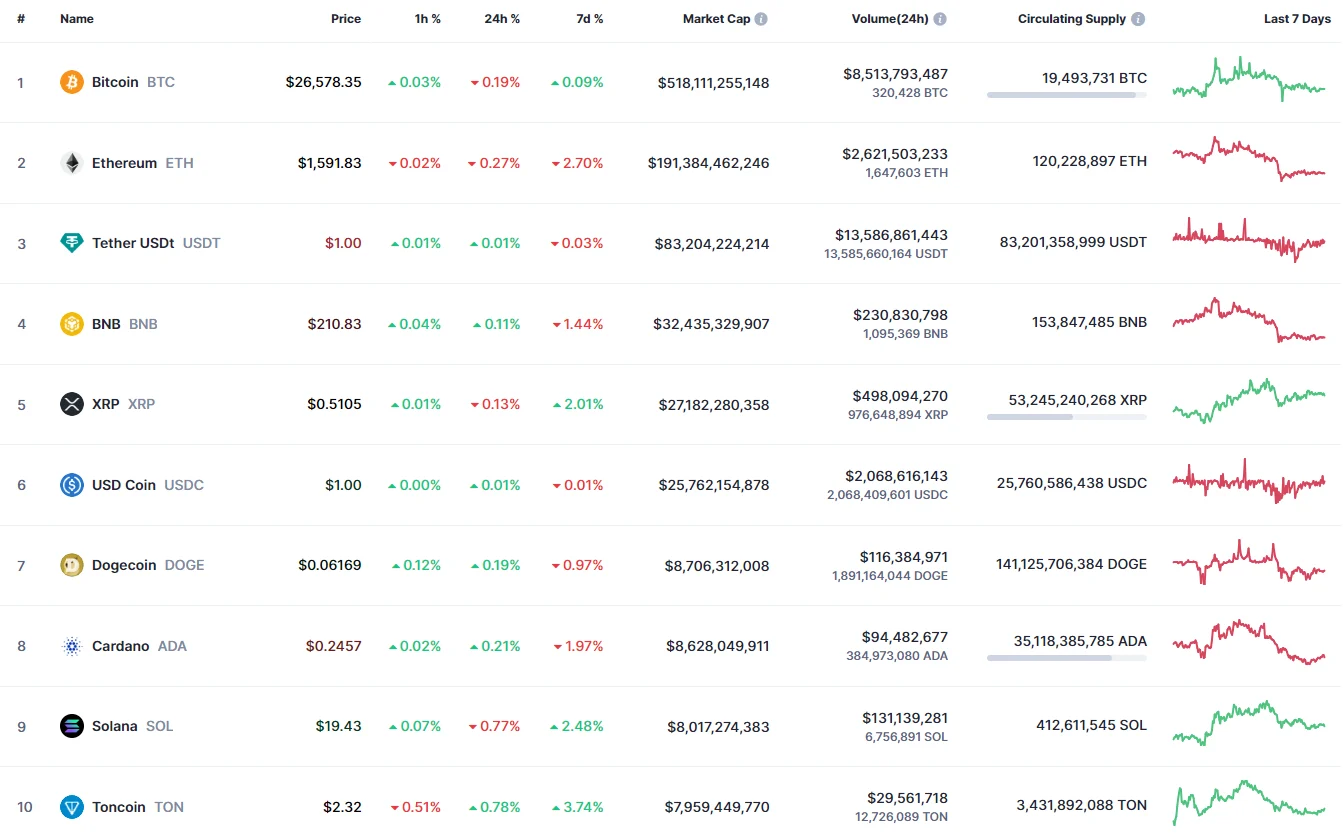Click the Dogecoin logo icon

pos(72,565)
